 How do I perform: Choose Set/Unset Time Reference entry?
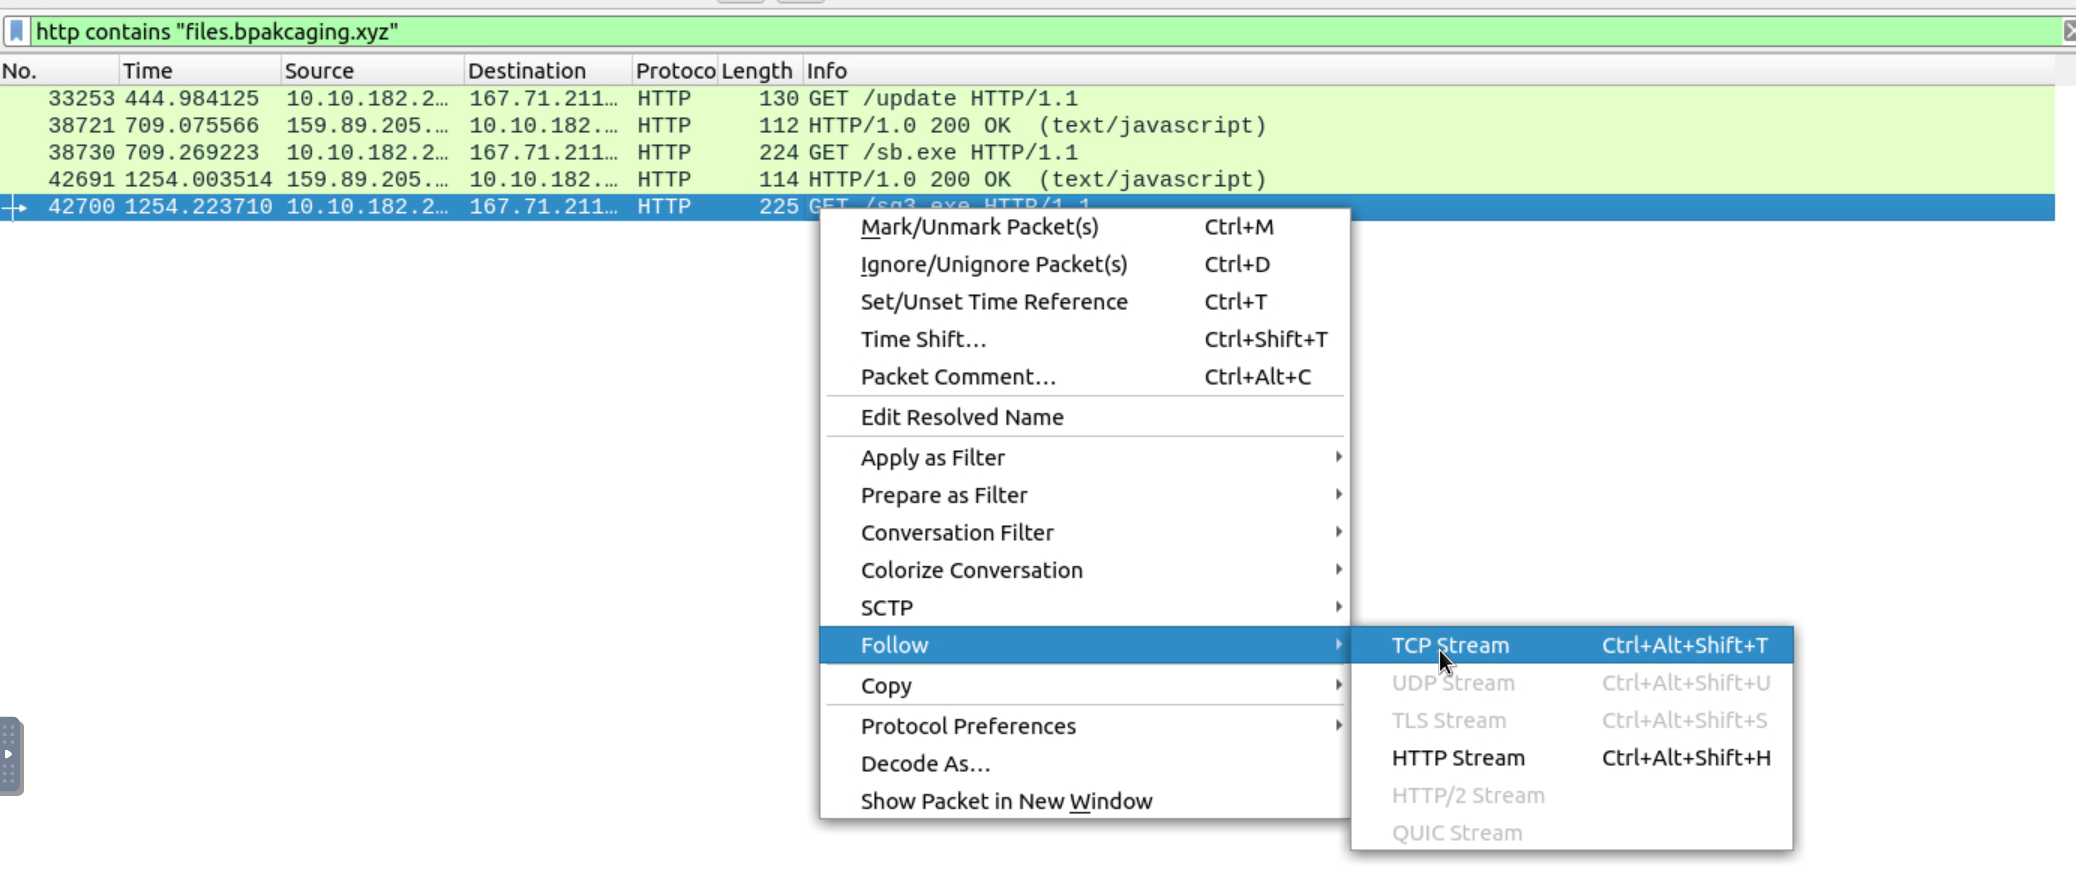[1085, 302]
